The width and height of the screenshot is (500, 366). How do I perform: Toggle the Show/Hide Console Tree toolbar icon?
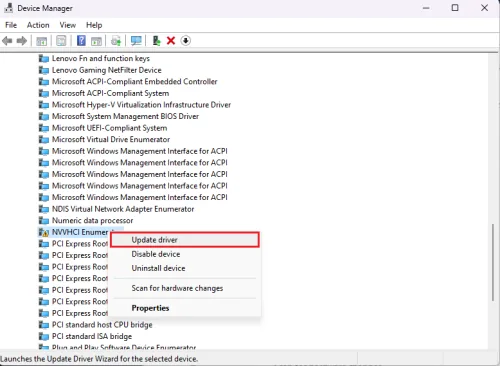41,41
